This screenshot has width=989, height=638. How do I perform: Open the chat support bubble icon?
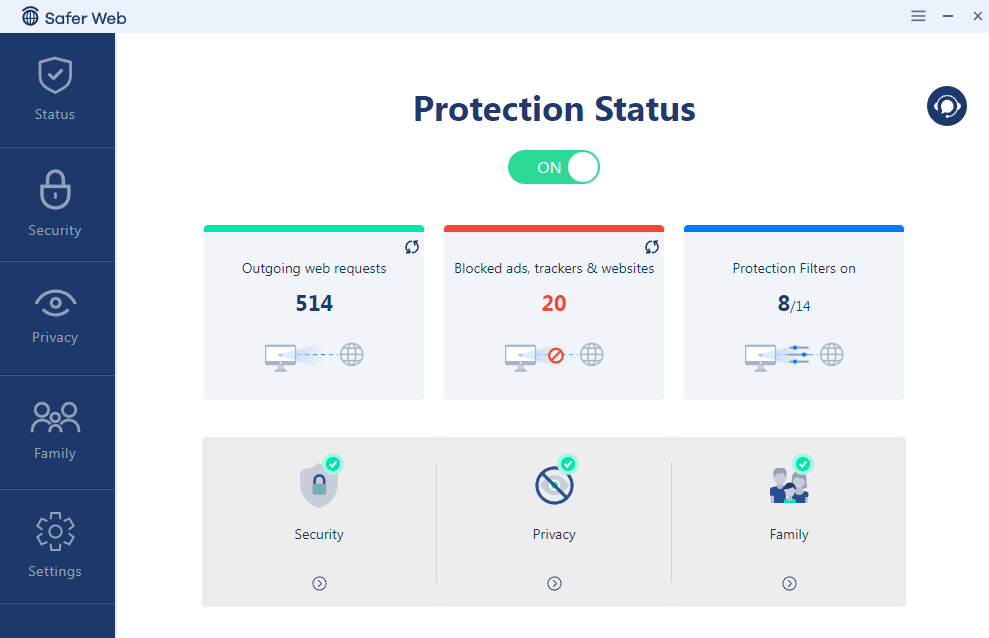[946, 106]
